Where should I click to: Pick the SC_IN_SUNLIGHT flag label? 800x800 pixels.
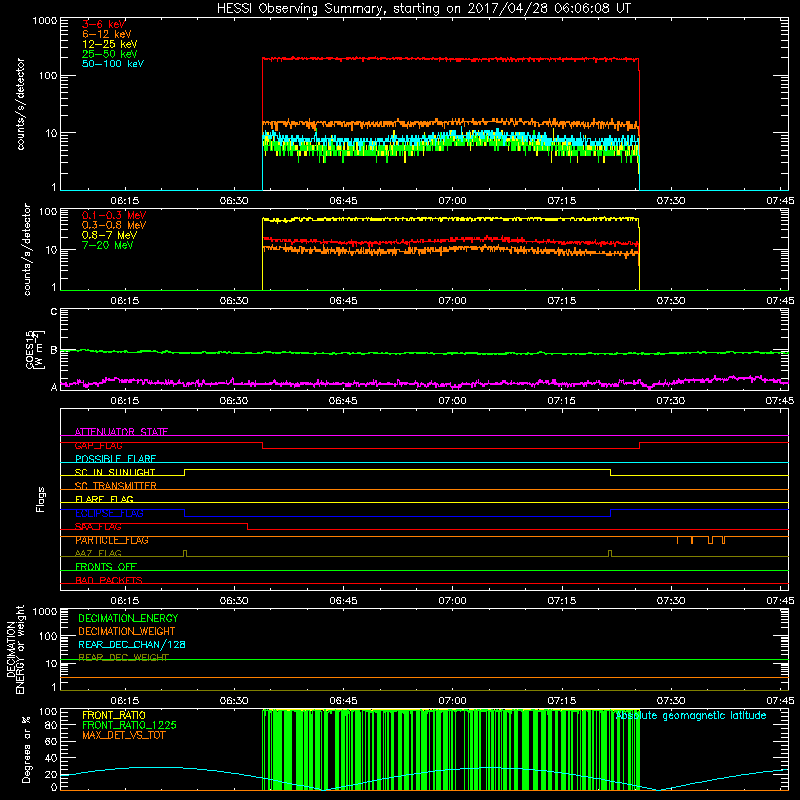pyautogui.click(x=115, y=472)
